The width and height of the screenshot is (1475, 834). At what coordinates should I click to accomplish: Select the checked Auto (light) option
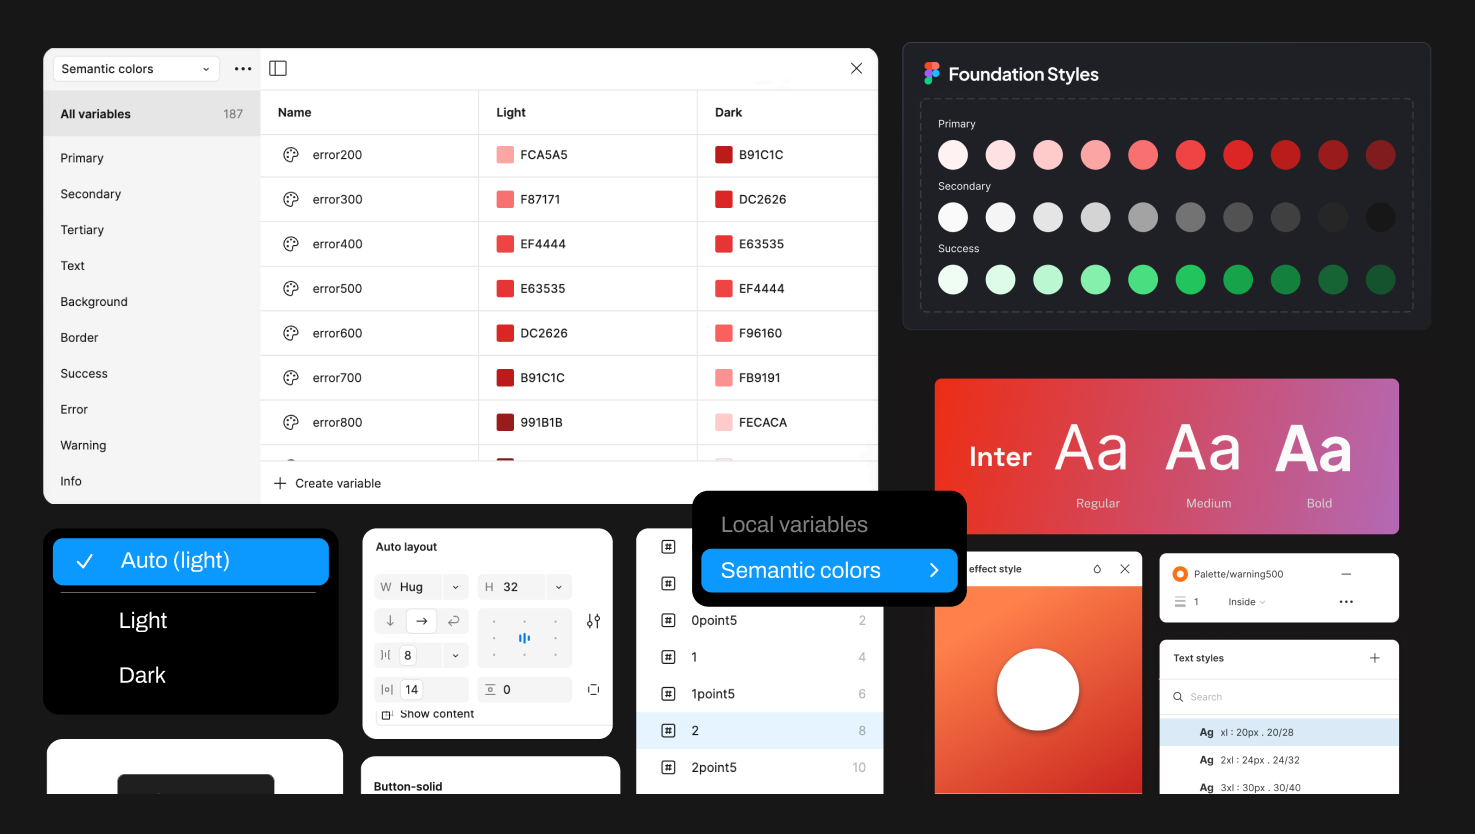[x=190, y=561]
